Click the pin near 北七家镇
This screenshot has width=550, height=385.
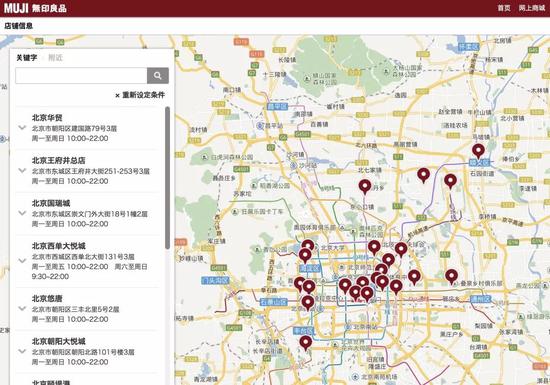click(x=365, y=187)
